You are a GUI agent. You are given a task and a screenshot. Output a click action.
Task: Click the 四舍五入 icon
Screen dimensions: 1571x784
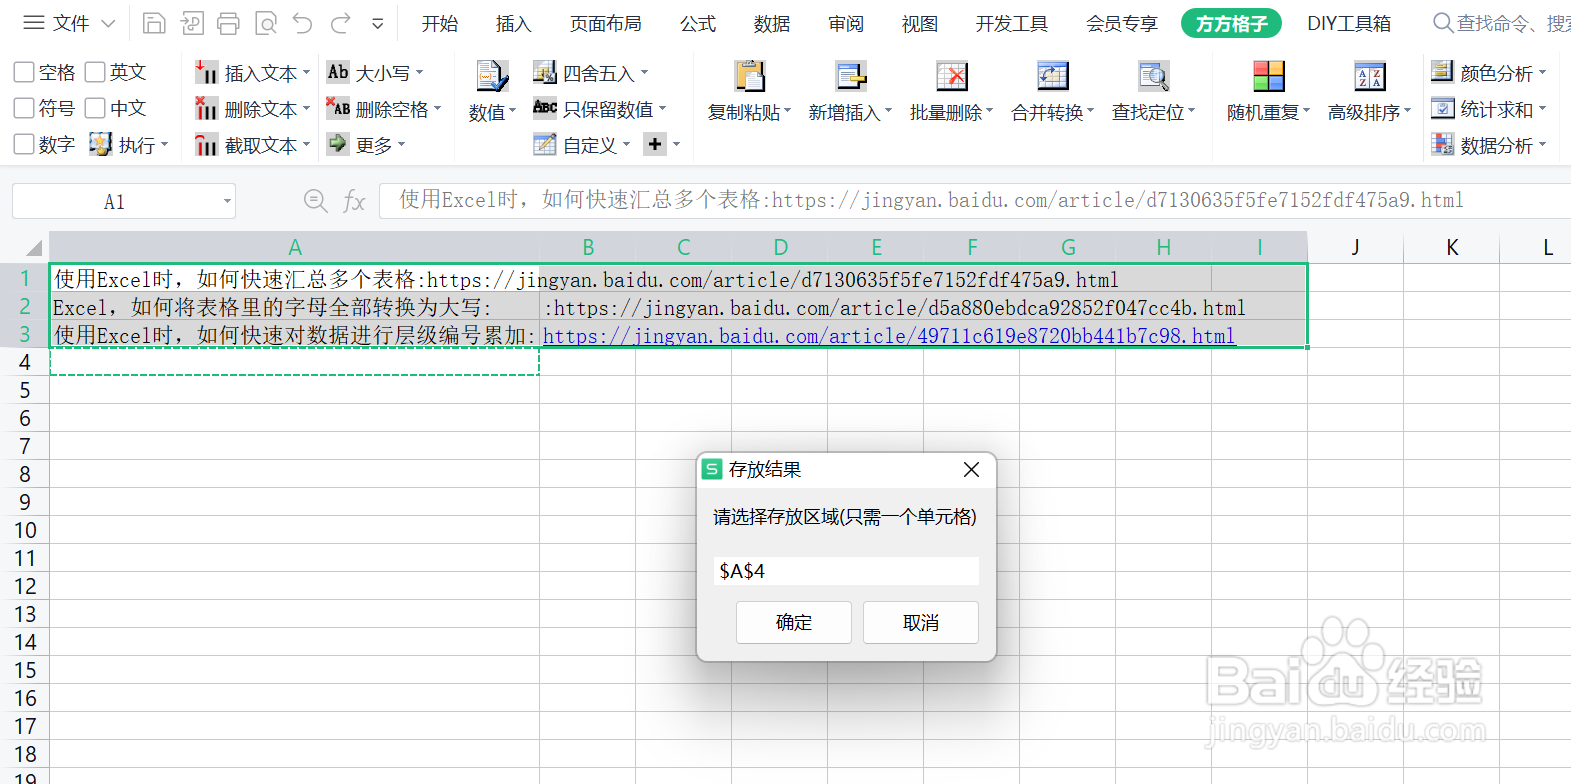[x=544, y=72]
